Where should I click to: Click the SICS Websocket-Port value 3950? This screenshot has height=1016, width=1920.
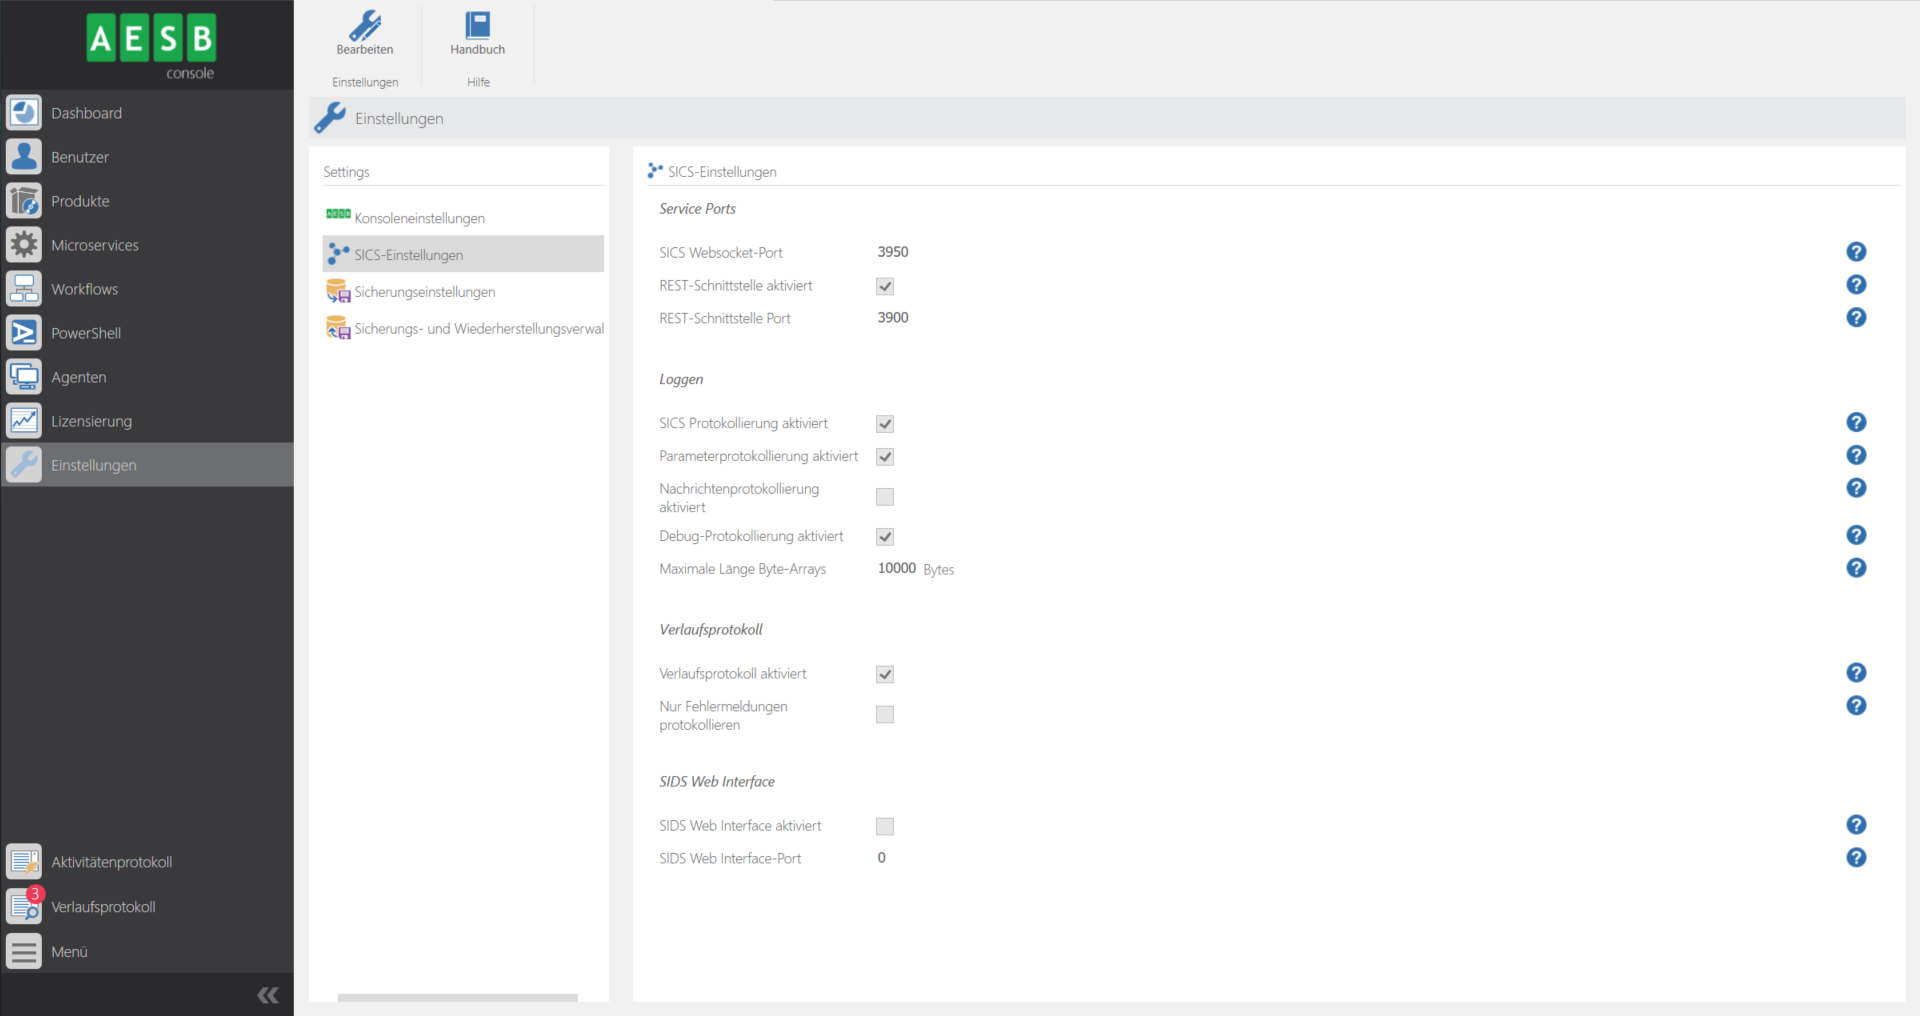pyautogui.click(x=893, y=252)
